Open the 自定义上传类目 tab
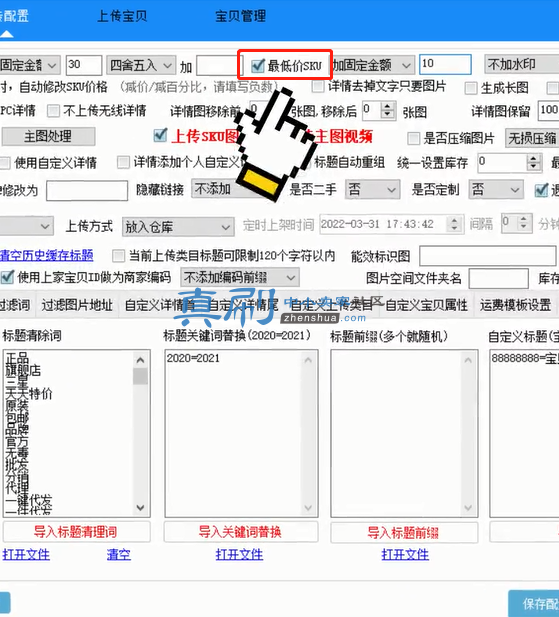Image resolution: width=559 pixels, height=617 pixels. click(x=330, y=305)
